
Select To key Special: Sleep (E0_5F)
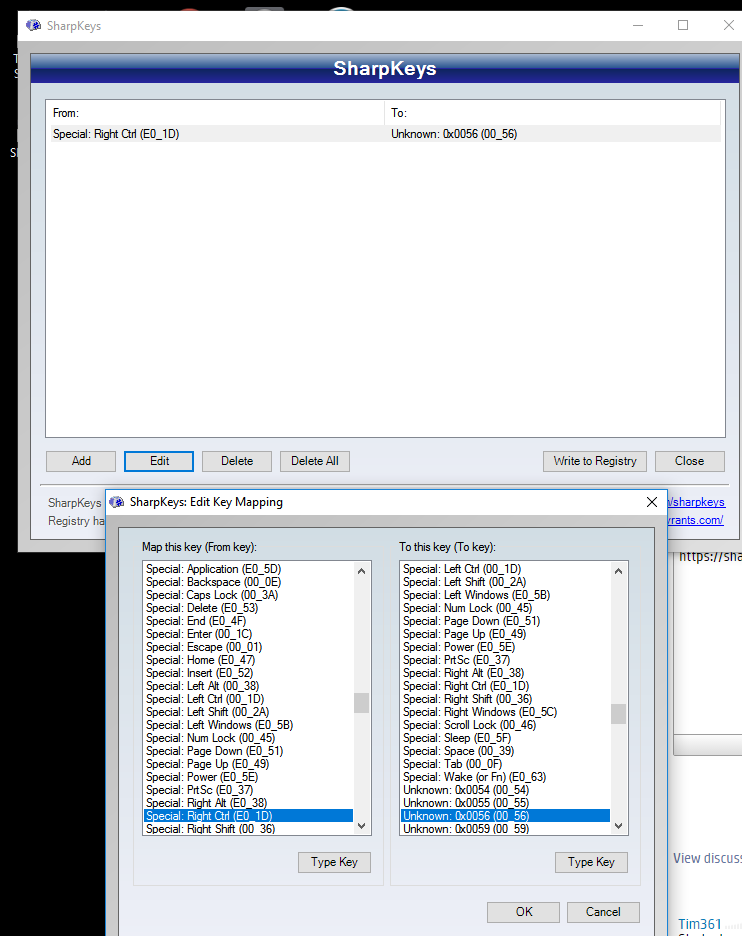coord(505,738)
